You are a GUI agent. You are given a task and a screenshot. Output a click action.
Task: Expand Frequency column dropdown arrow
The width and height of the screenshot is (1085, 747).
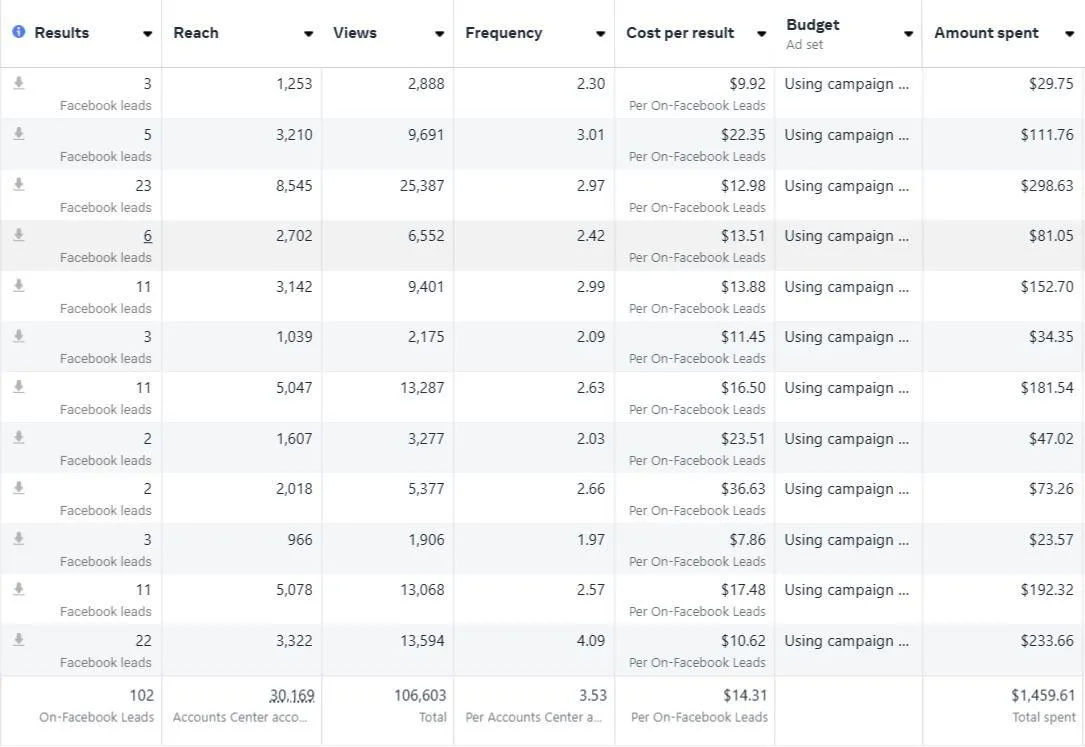[600, 34]
